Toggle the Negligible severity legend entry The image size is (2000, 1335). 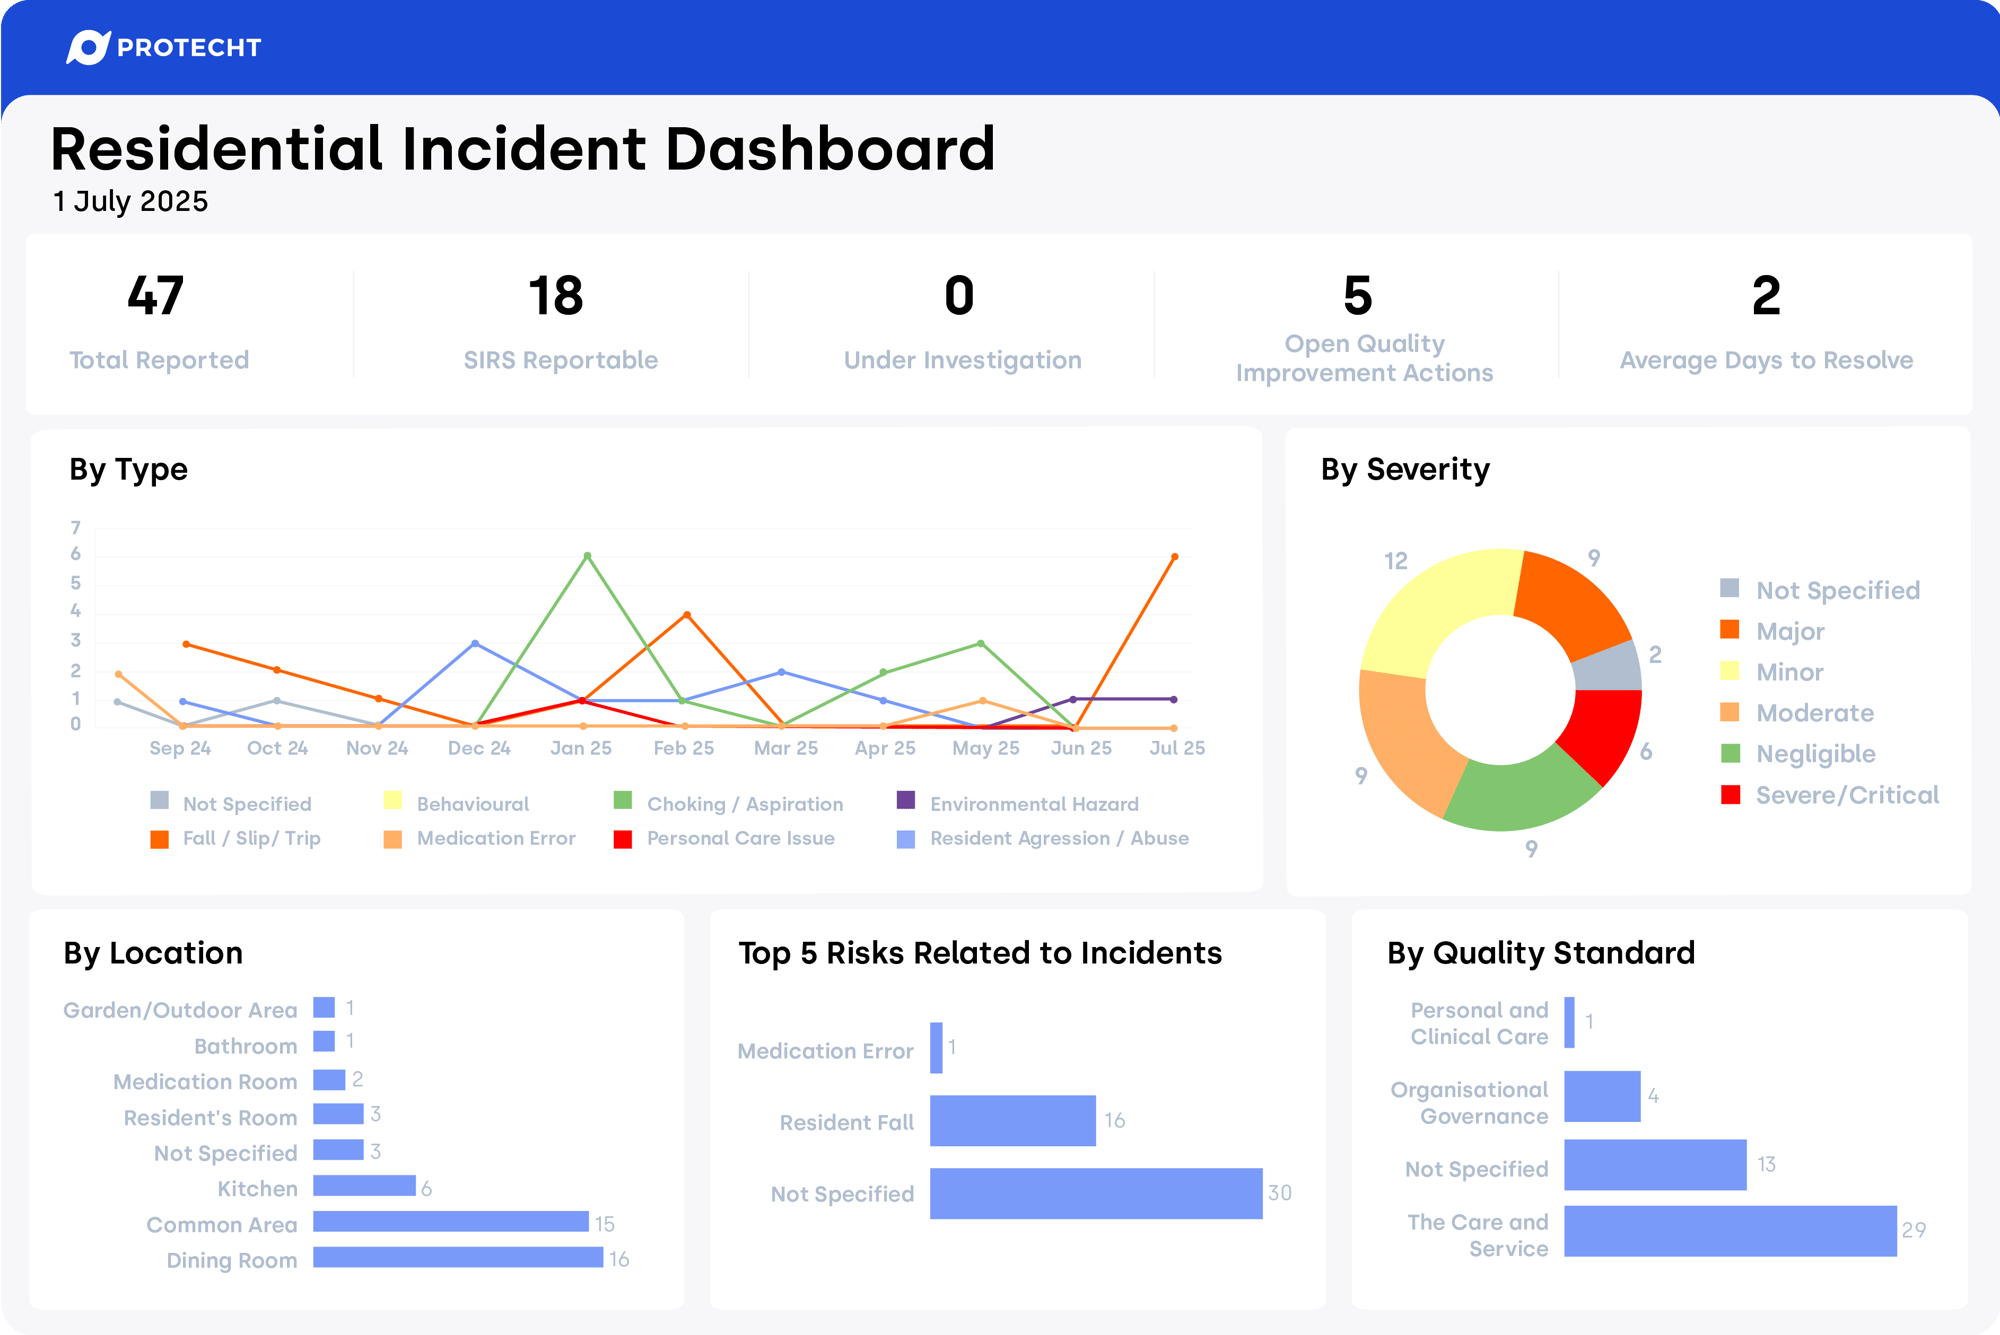1814,754
